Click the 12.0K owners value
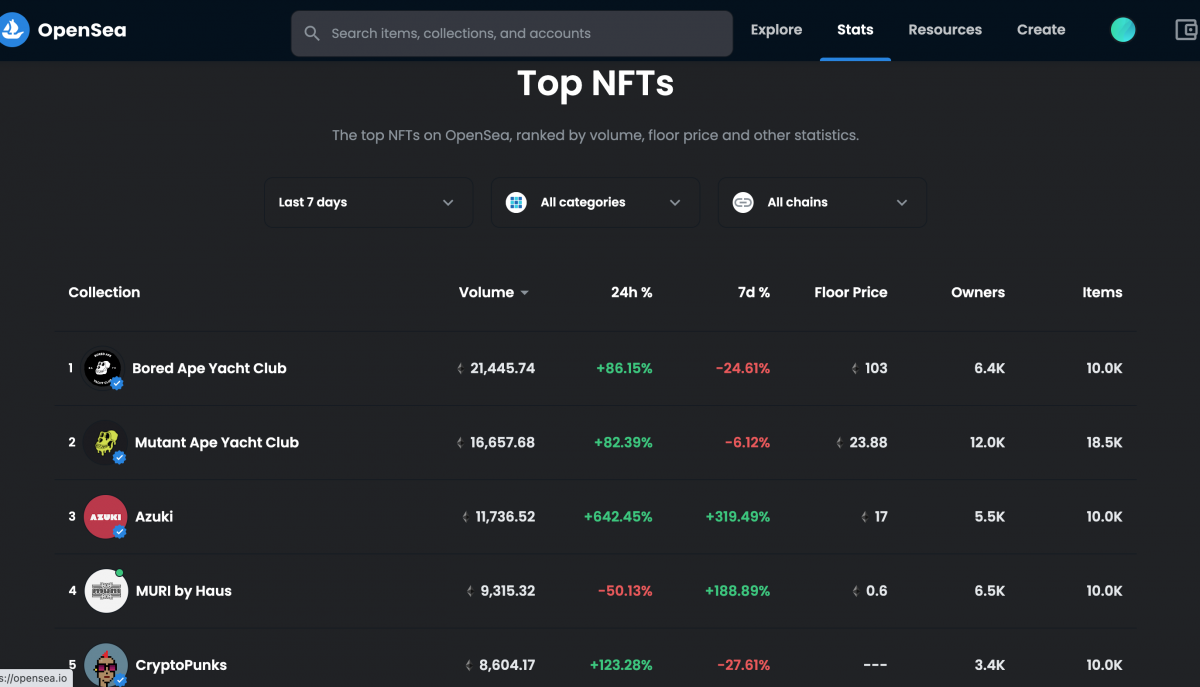This screenshot has width=1200, height=687. [x=988, y=442]
